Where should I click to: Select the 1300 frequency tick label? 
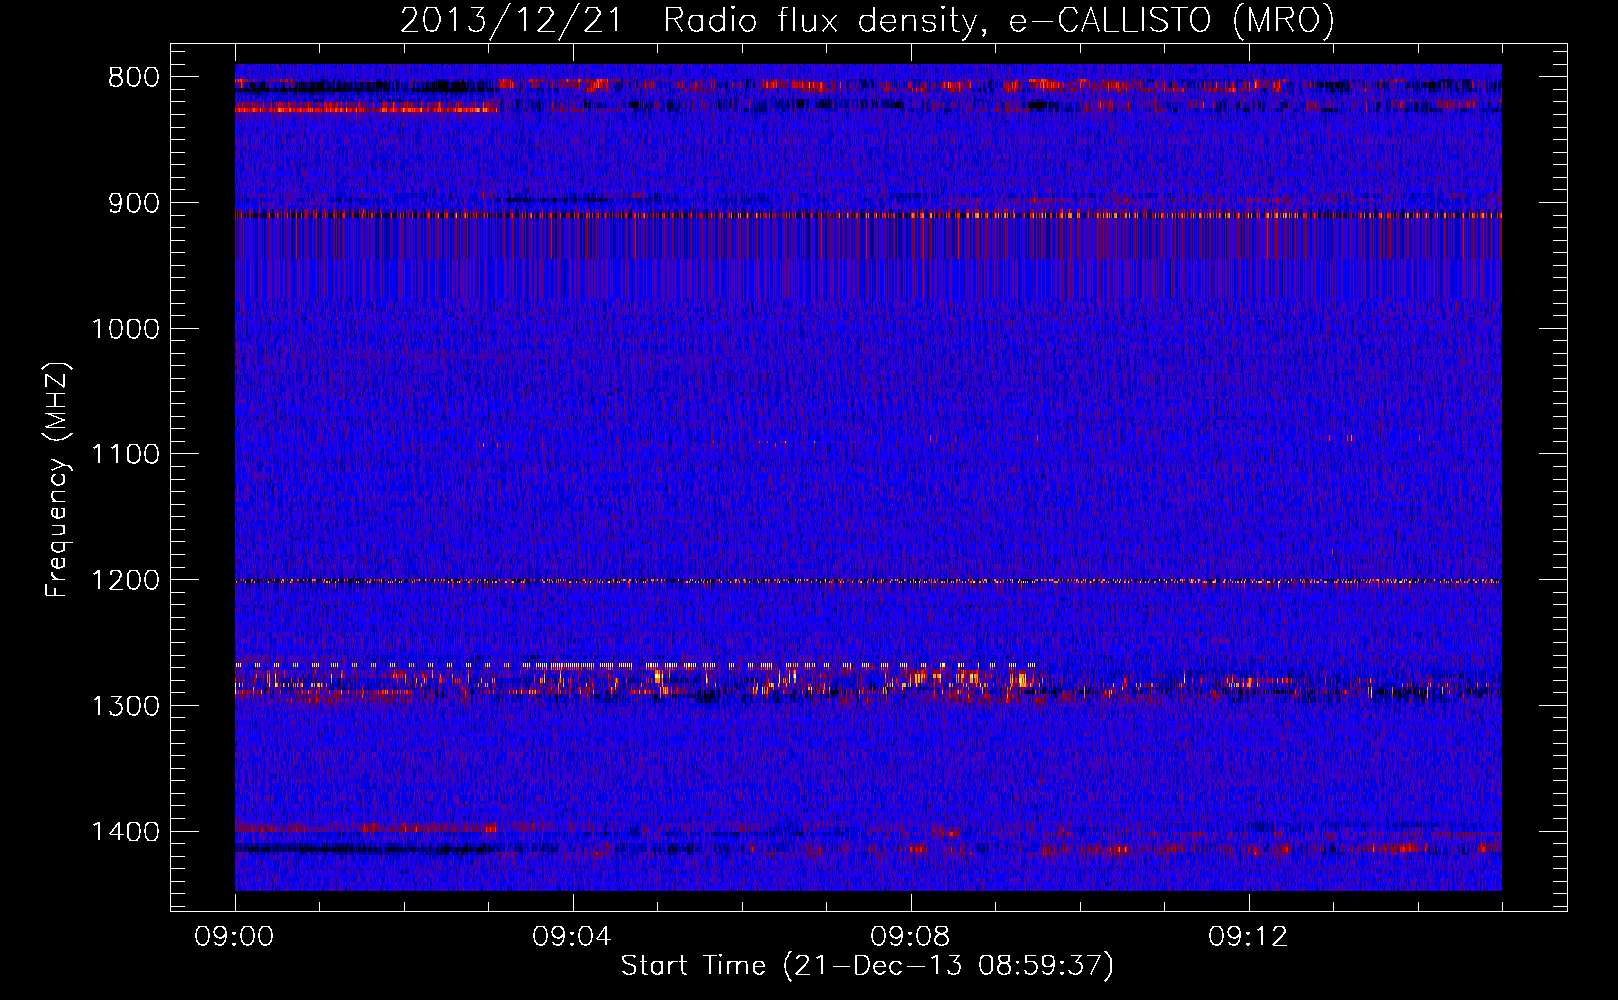click(125, 706)
